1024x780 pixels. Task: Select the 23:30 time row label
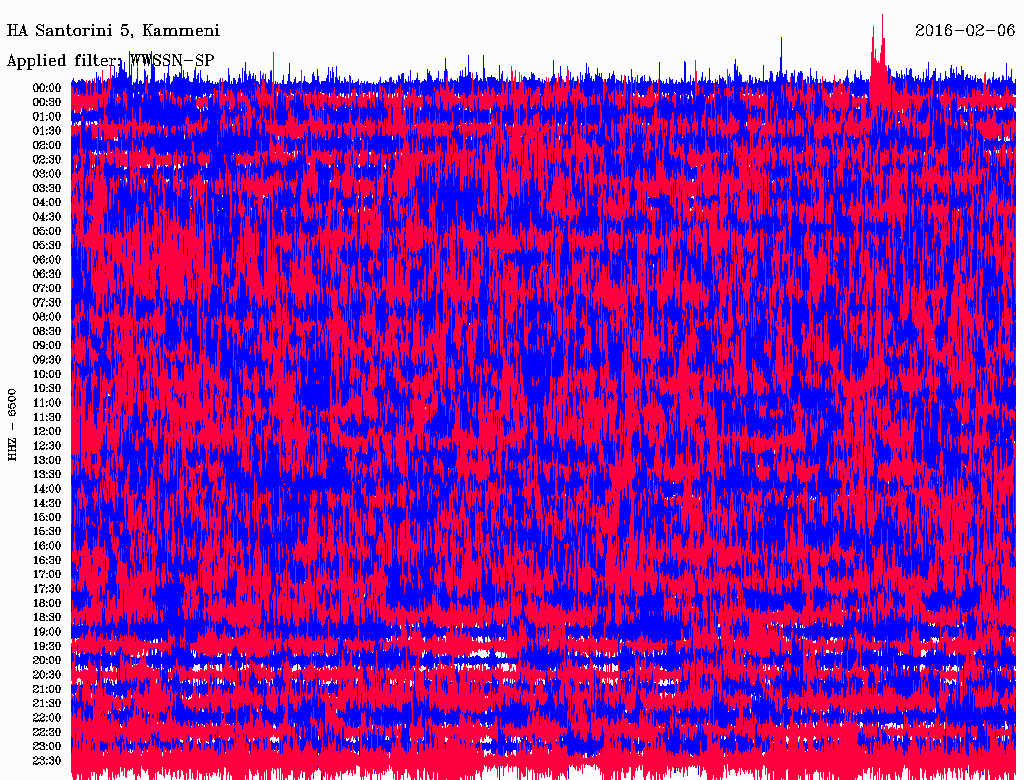pyautogui.click(x=46, y=760)
